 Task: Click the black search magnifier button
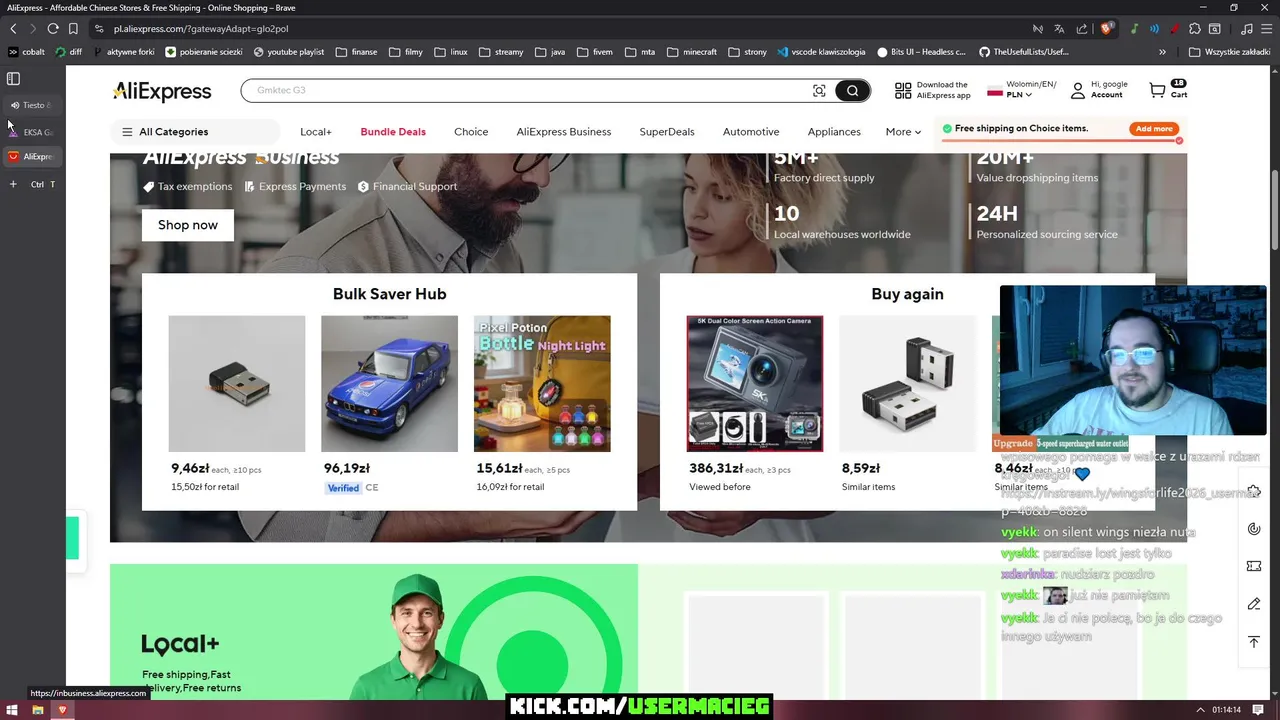tap(852, 91)
